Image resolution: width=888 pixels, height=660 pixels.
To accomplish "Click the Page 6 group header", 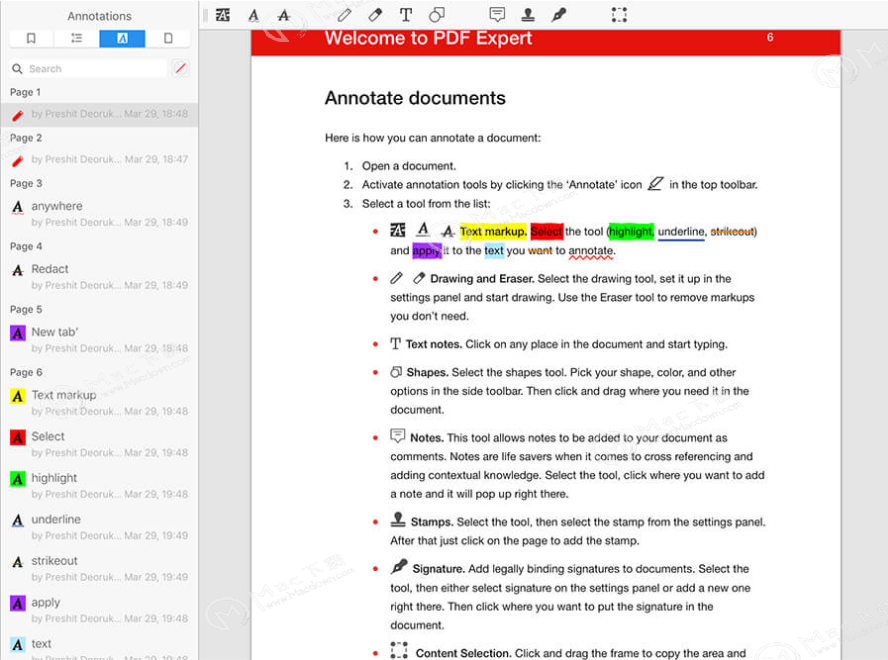I will click(x=26, y=372).
